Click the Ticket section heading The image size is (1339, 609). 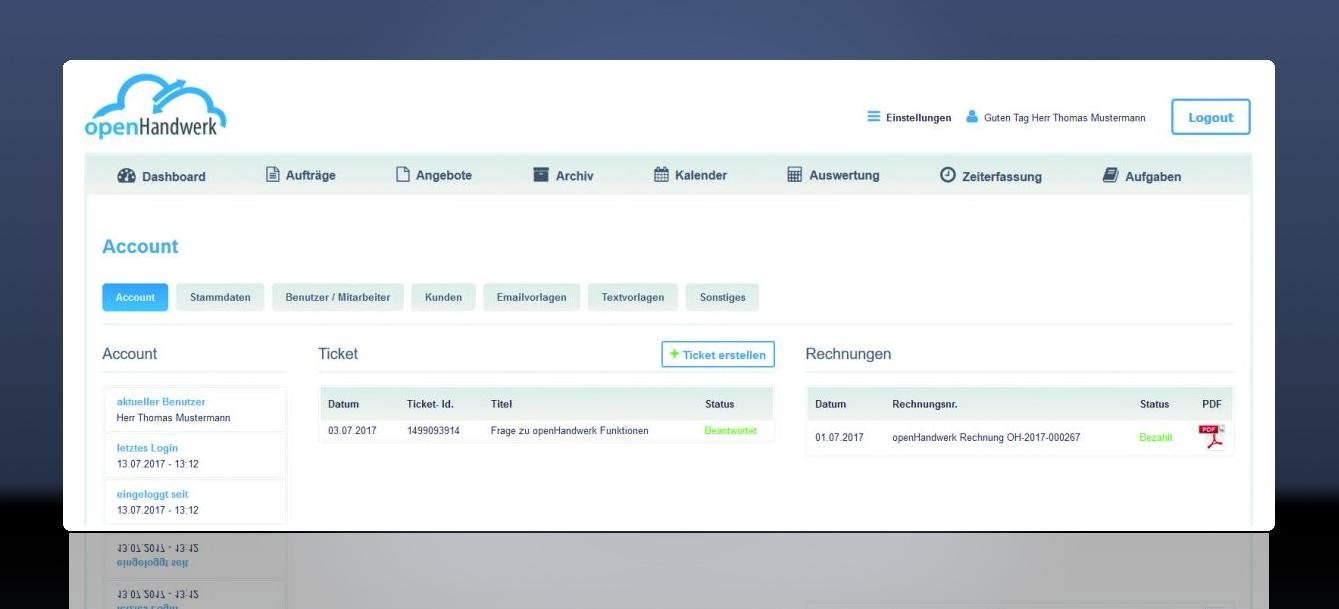pyautogui.click(x=338, y=353)
